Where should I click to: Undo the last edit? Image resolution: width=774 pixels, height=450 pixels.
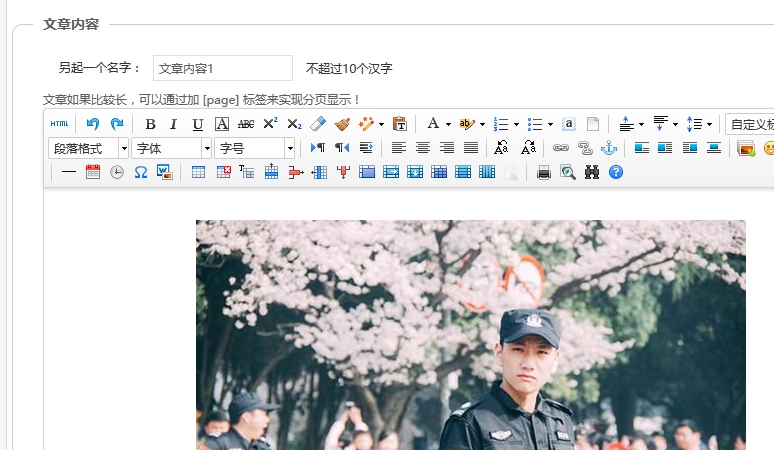point(93,124)
